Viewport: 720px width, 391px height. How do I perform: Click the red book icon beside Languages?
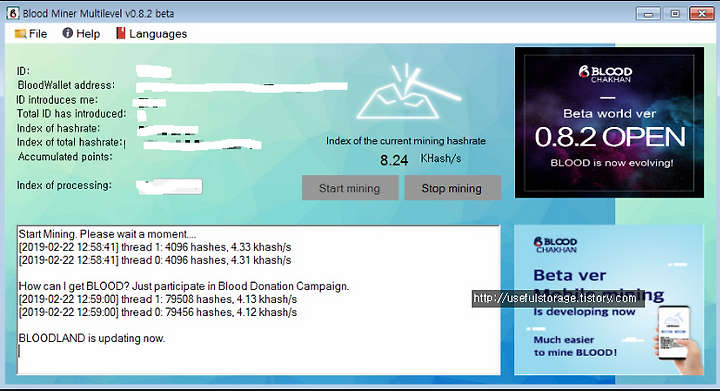(120, 33)
